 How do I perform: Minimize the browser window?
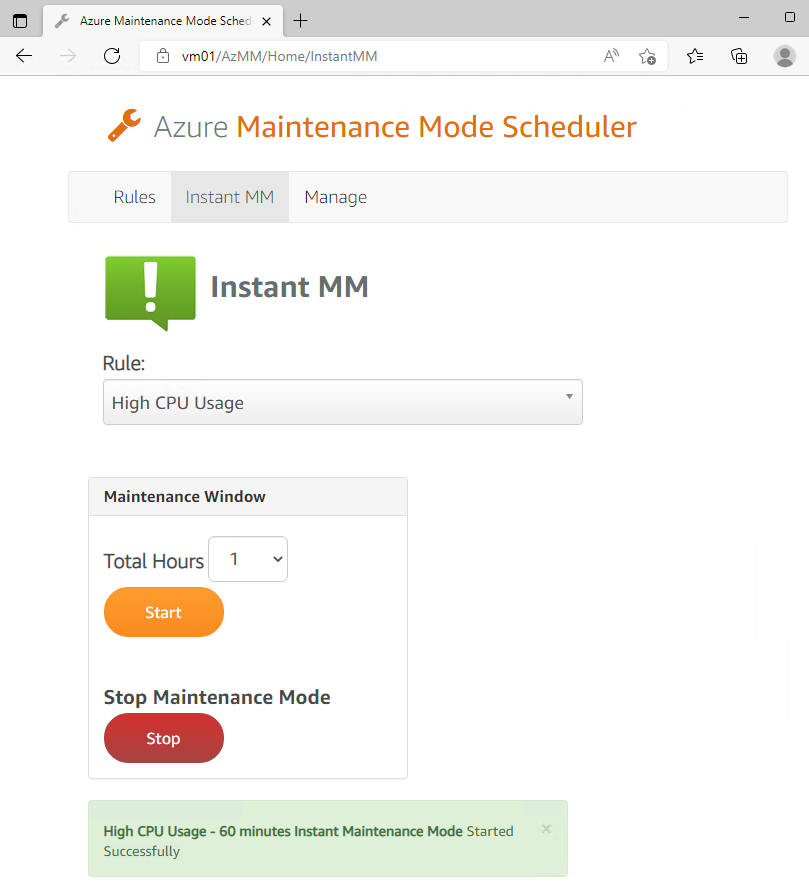[744, 18]
